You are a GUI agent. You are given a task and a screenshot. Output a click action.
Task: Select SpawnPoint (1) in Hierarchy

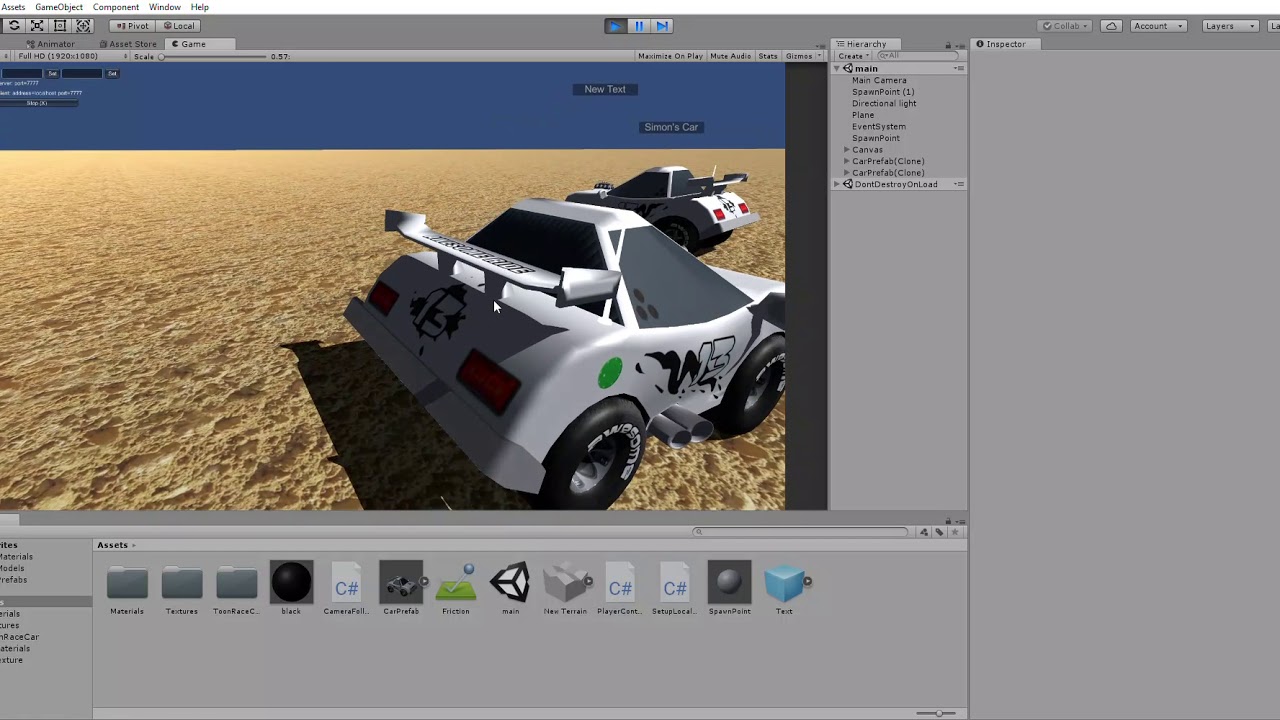[883, 92]
